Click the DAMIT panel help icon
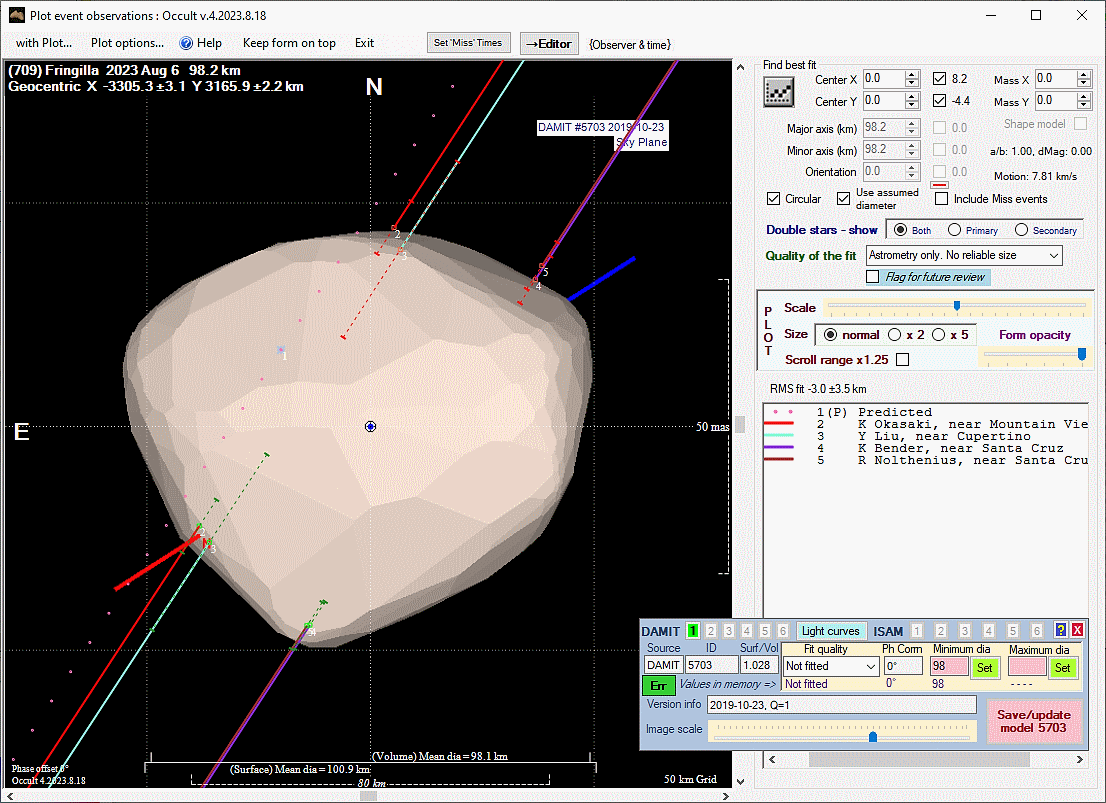 (x=1061, y=630)
